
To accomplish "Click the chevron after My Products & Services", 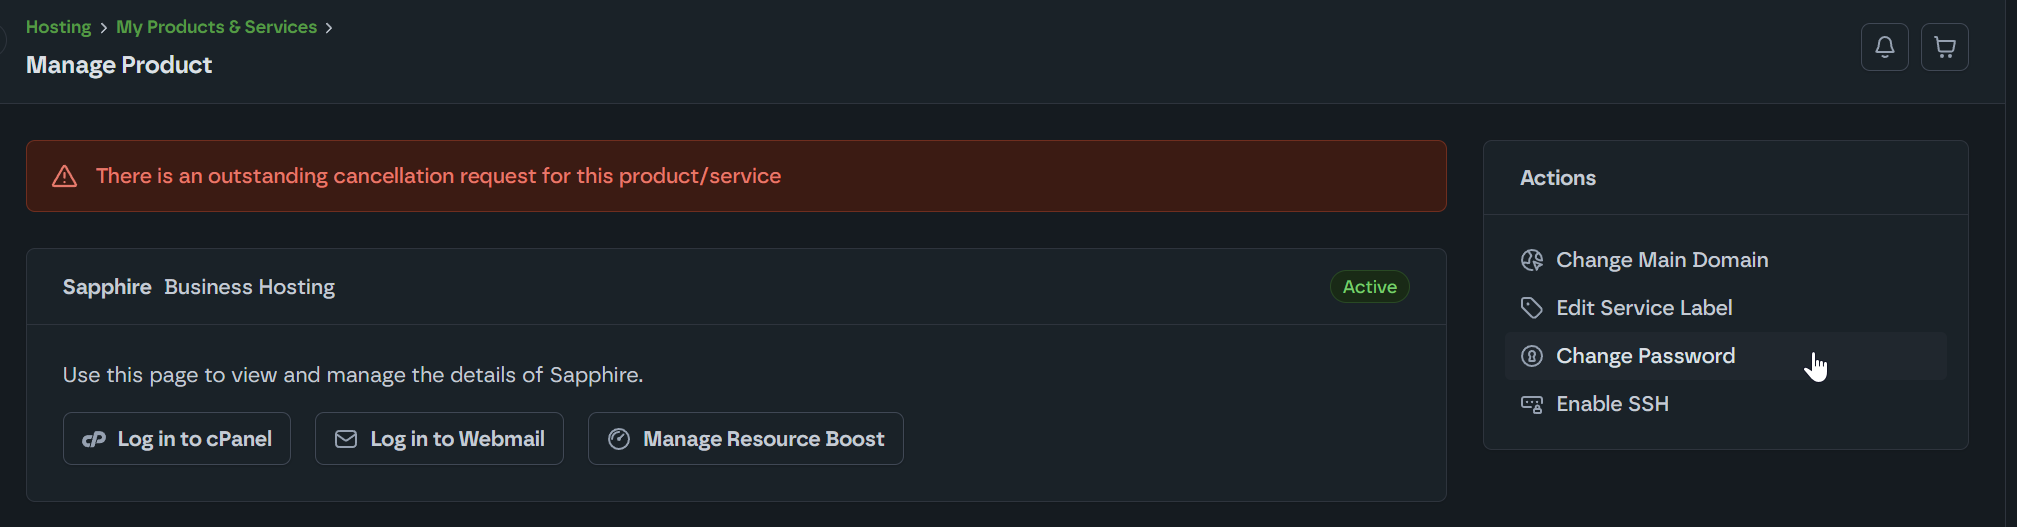I will [328, 28].
